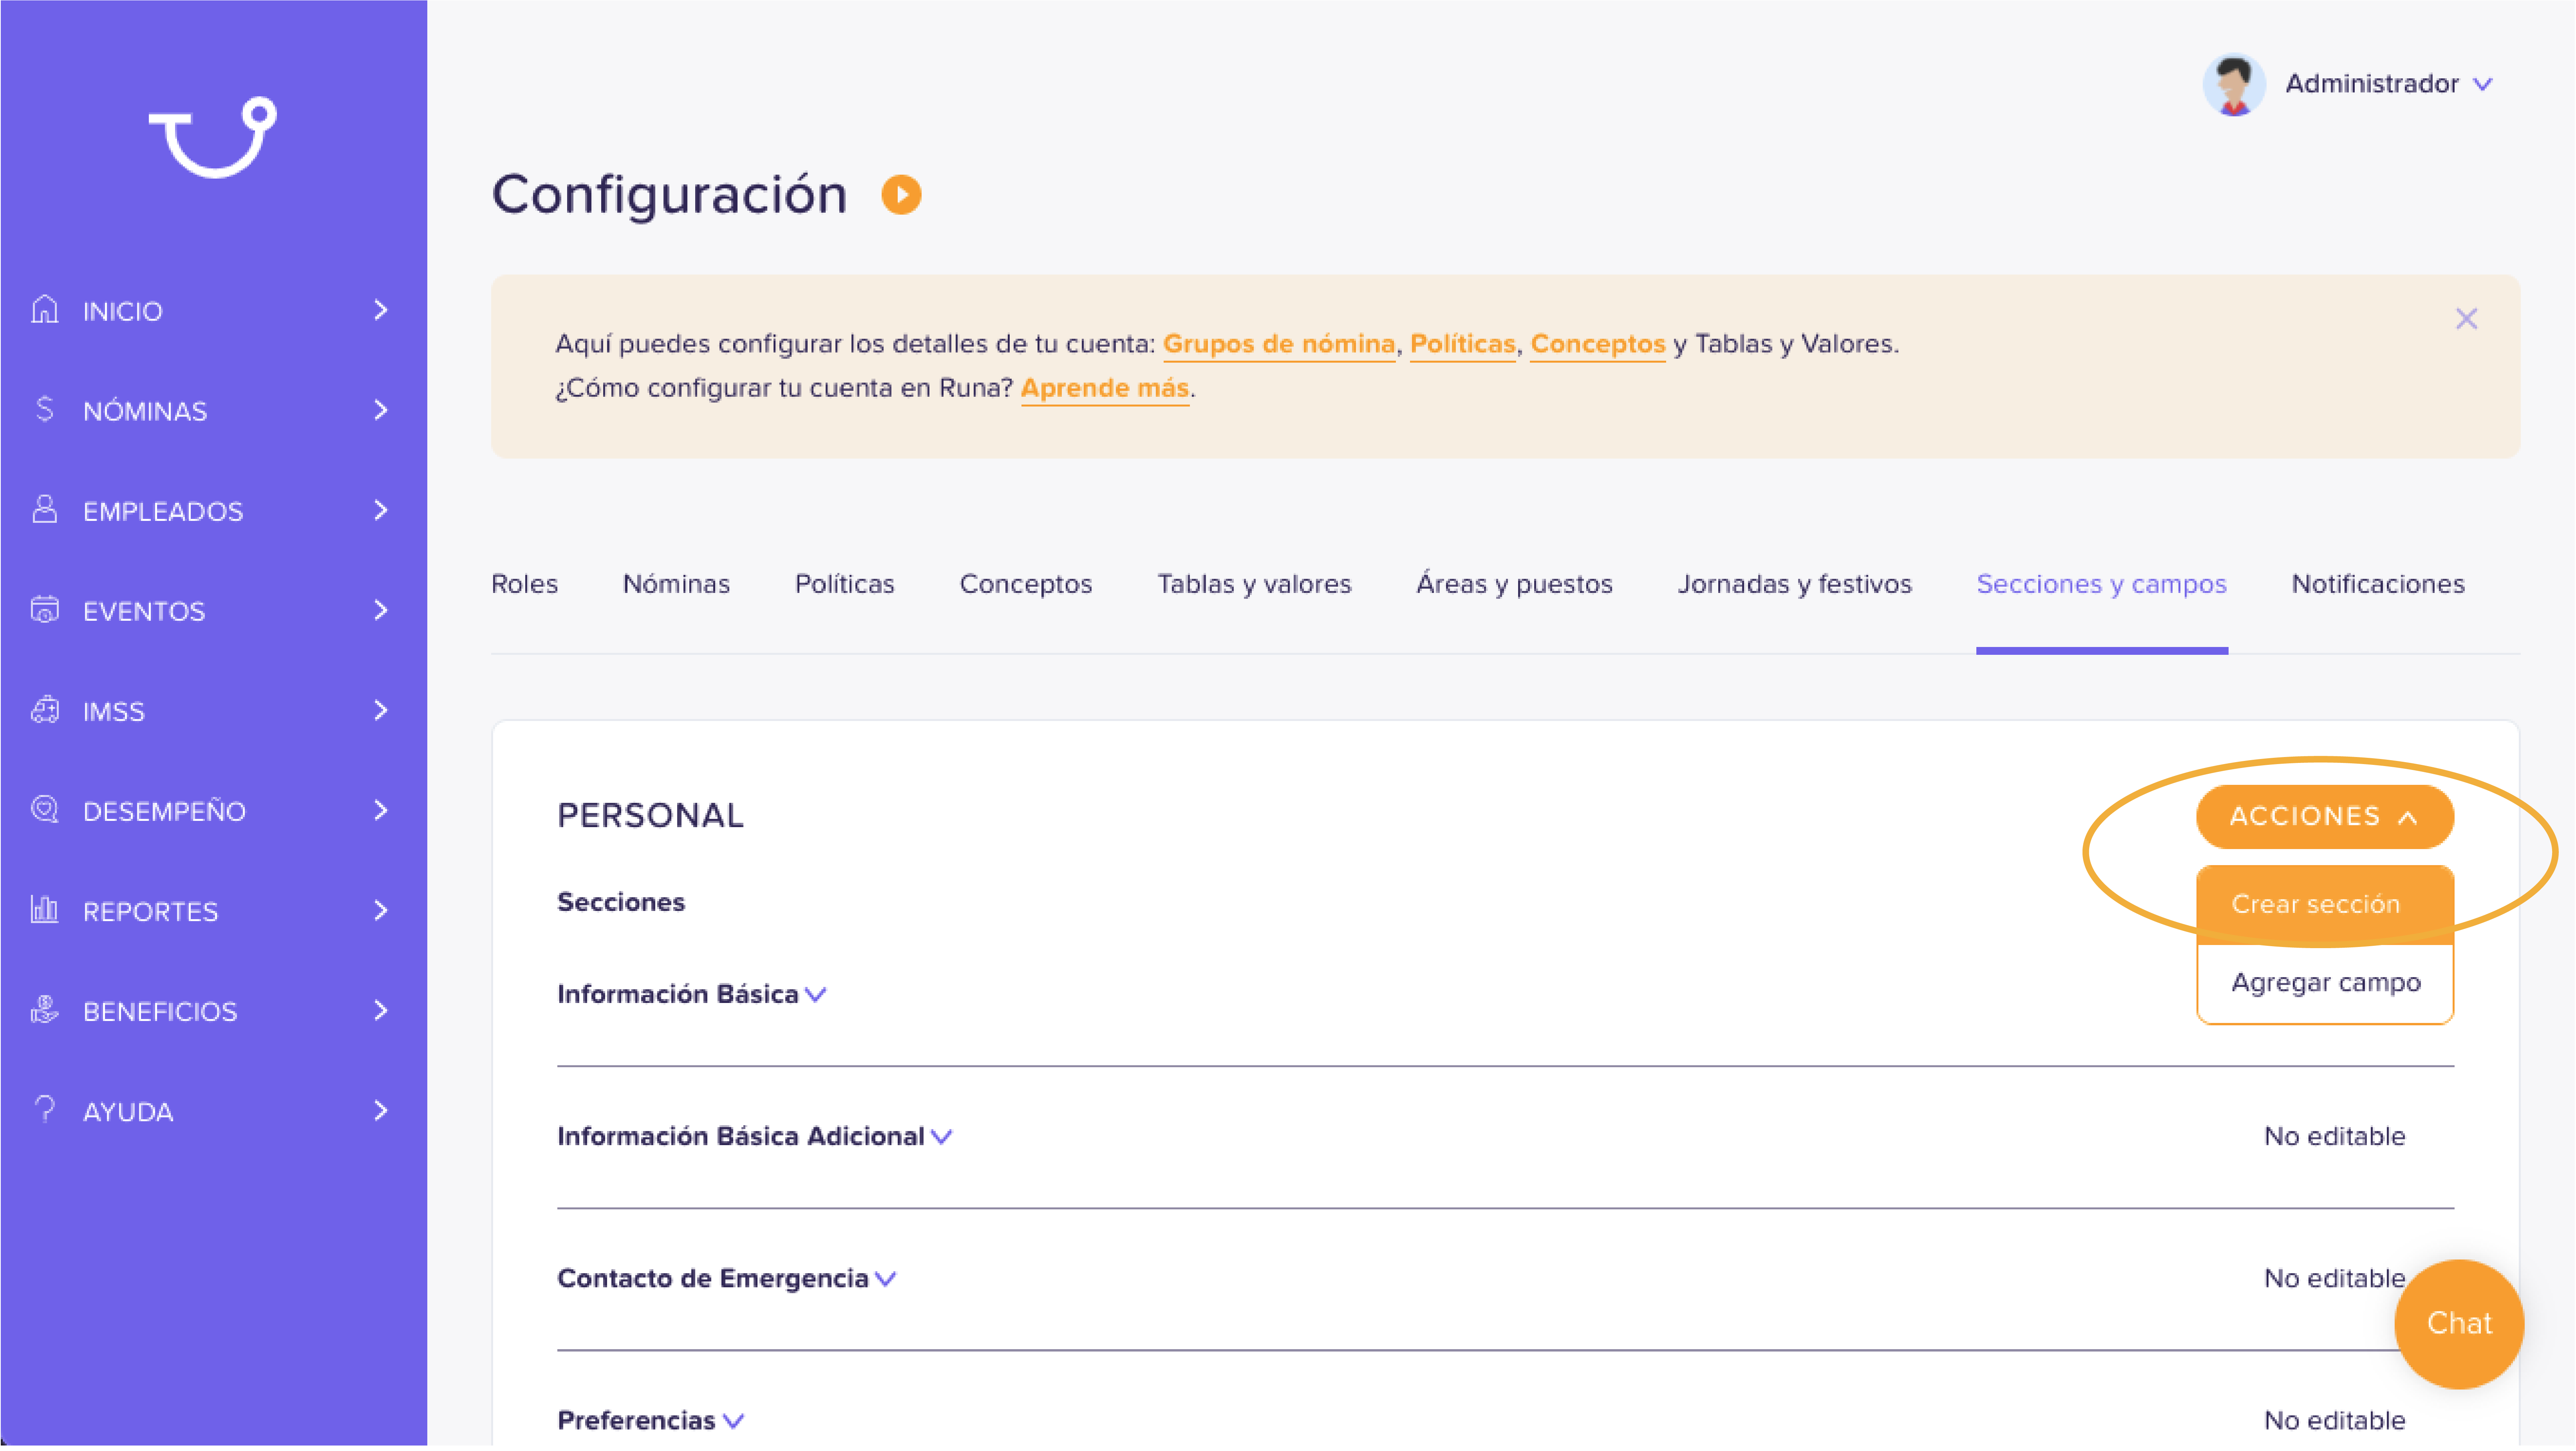Switch to the Políticas tab
Viewport: 2576px width, 1451px height.
click(845, 584)
